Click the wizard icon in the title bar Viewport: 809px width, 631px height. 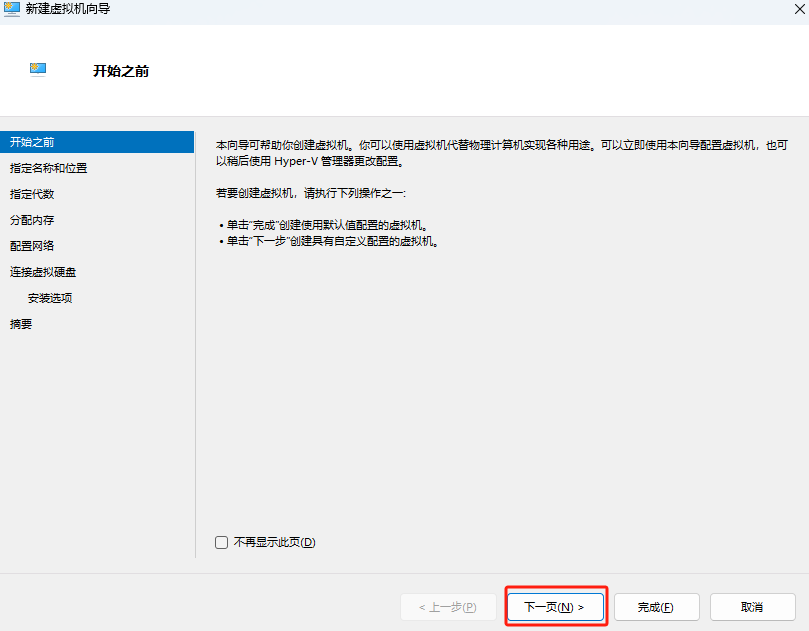(12, 9)
